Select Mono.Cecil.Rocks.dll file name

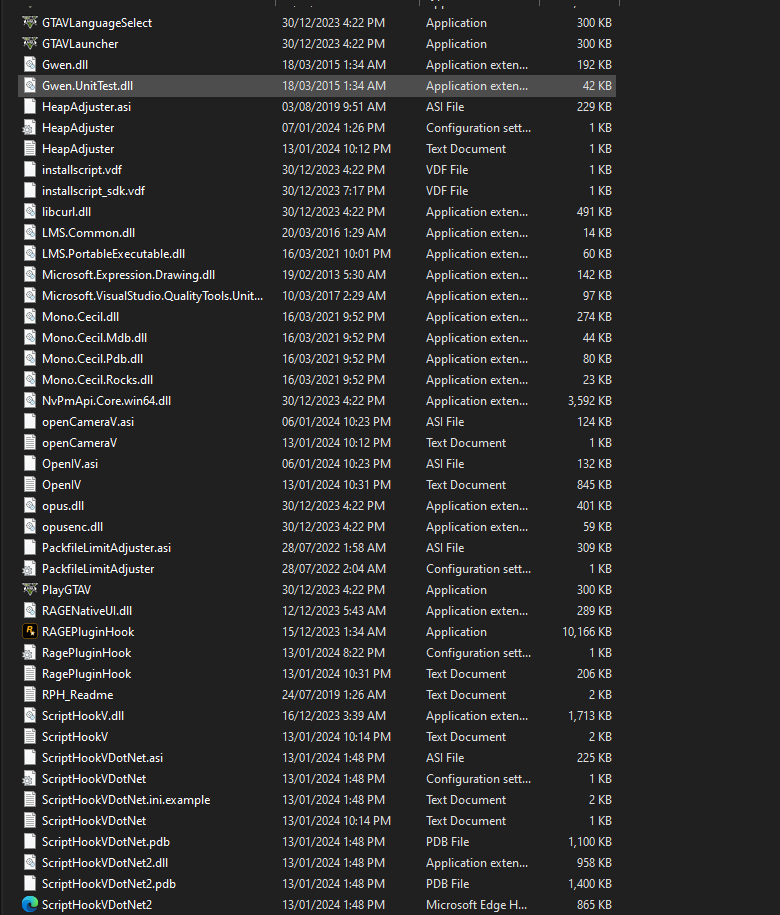coord(97,380)
